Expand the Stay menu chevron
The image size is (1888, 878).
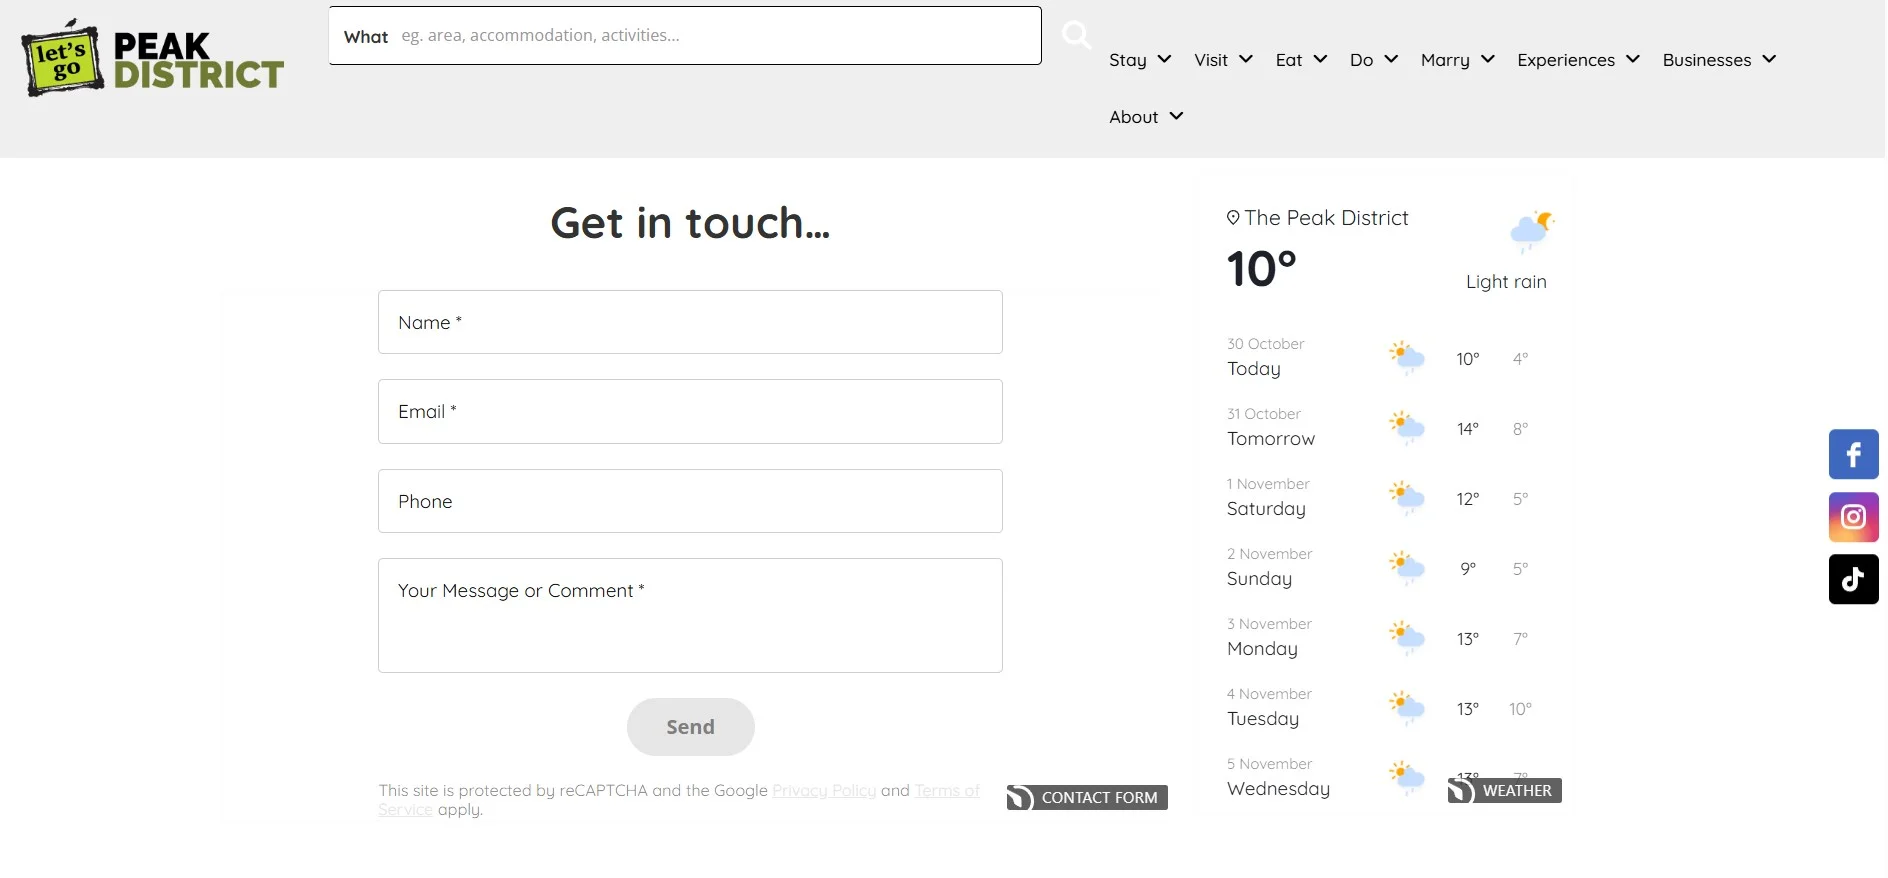pyautogui.click(x=1164, y=59)
